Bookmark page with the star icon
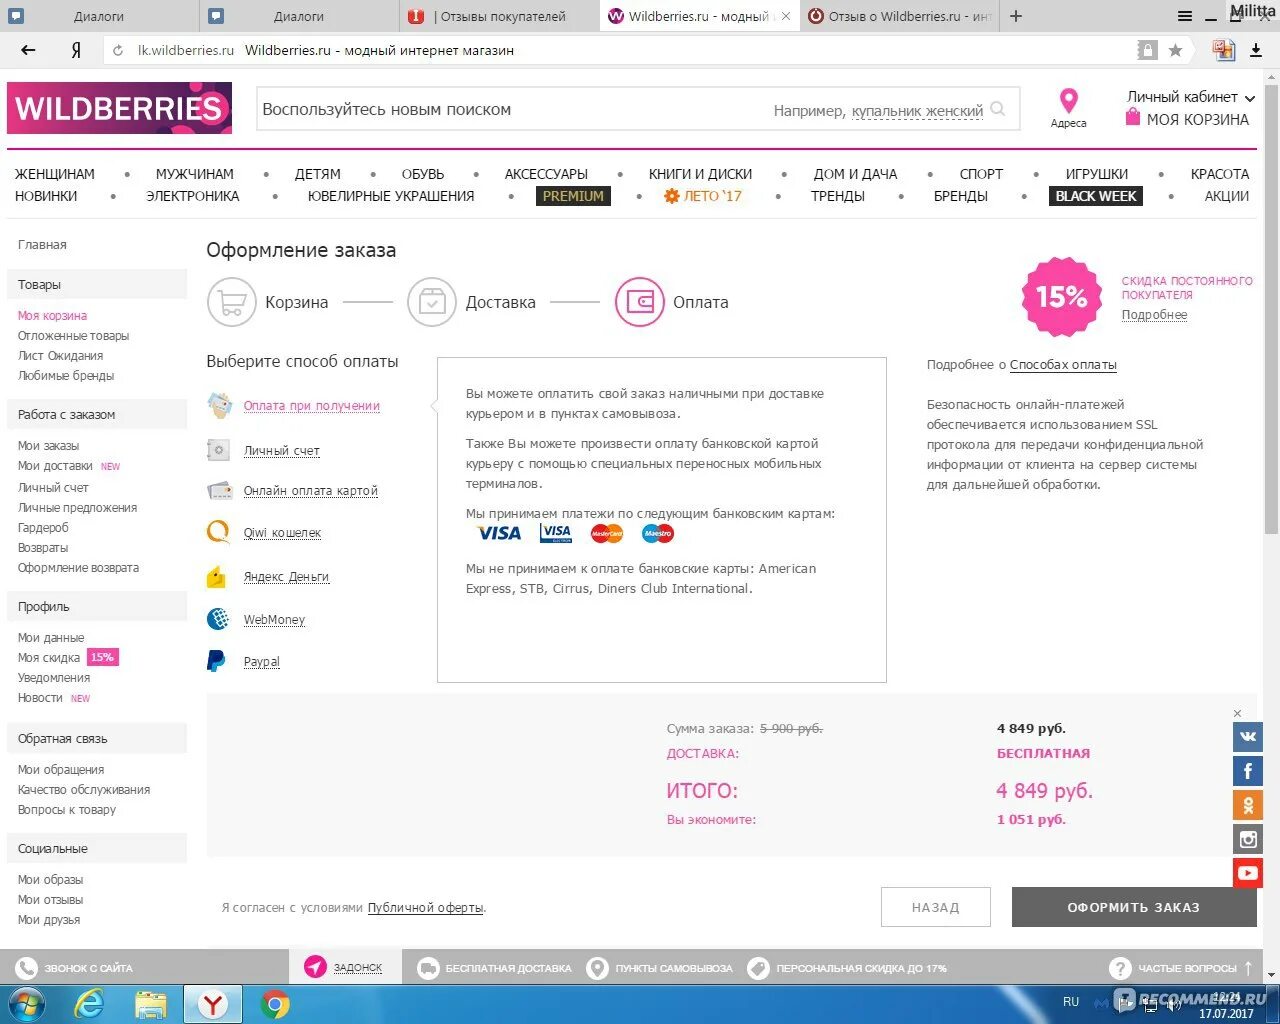The width and height of the screenshot is (1280, 1024). [1175, 50]
